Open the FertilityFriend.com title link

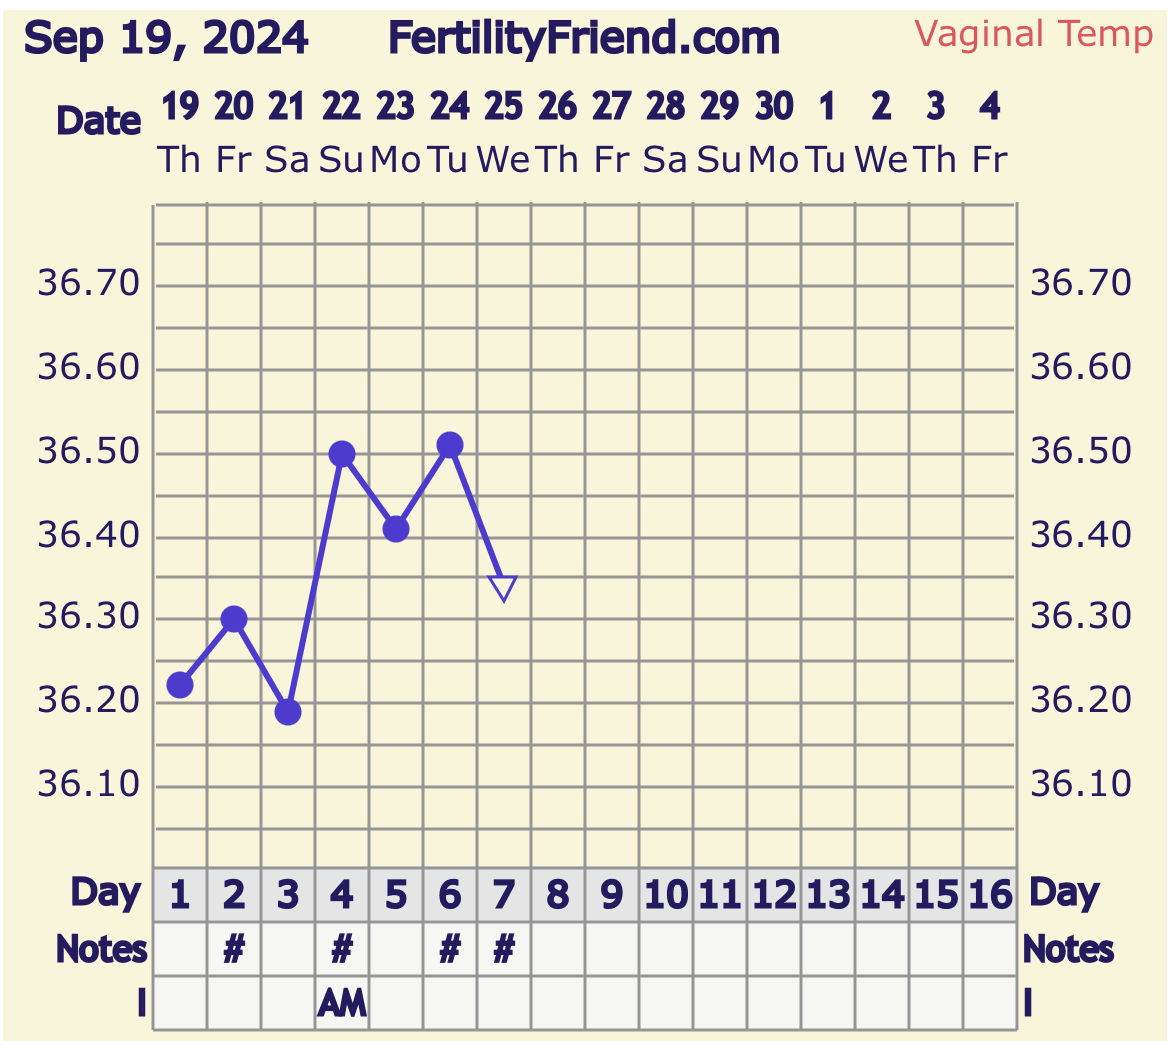coord(583,39)
